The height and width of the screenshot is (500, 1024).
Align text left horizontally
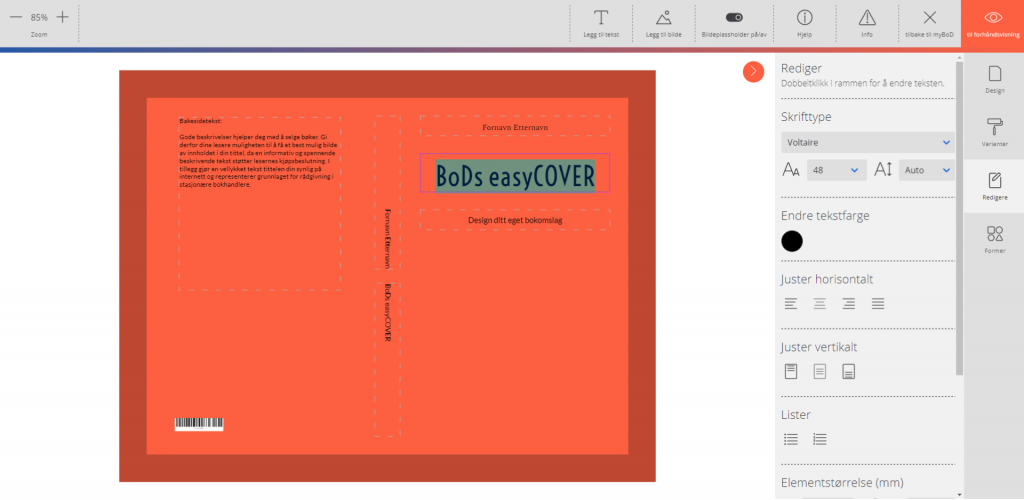point(791,304)
